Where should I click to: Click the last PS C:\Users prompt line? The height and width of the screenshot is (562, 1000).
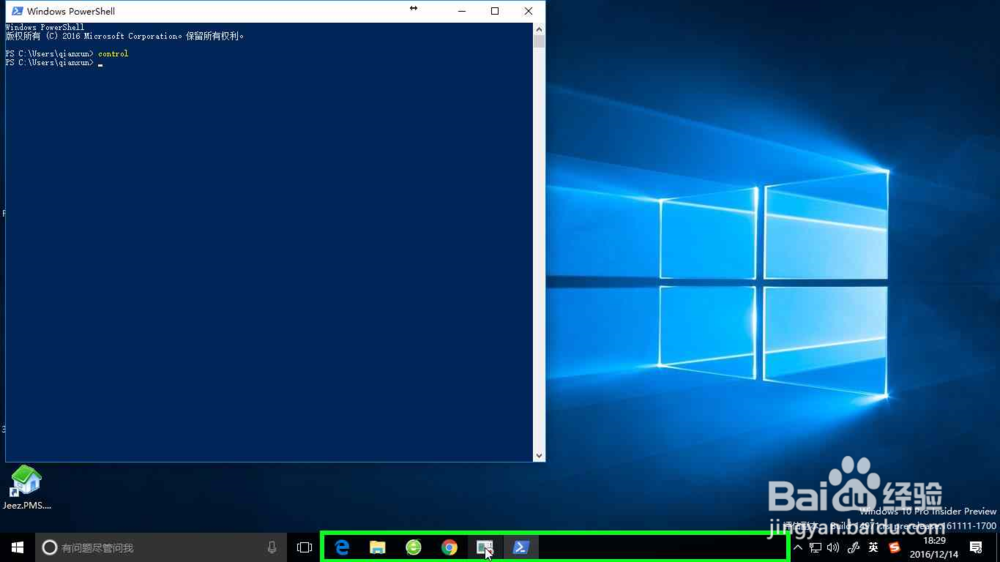pyautogui.click(x=54, y=63)
